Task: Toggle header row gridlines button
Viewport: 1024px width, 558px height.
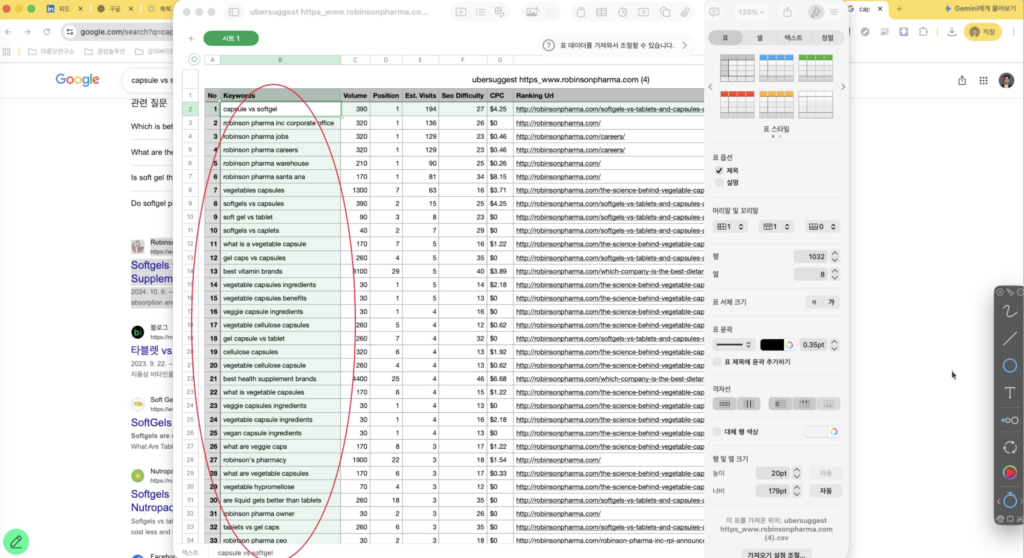Action: tap(805, 404)
